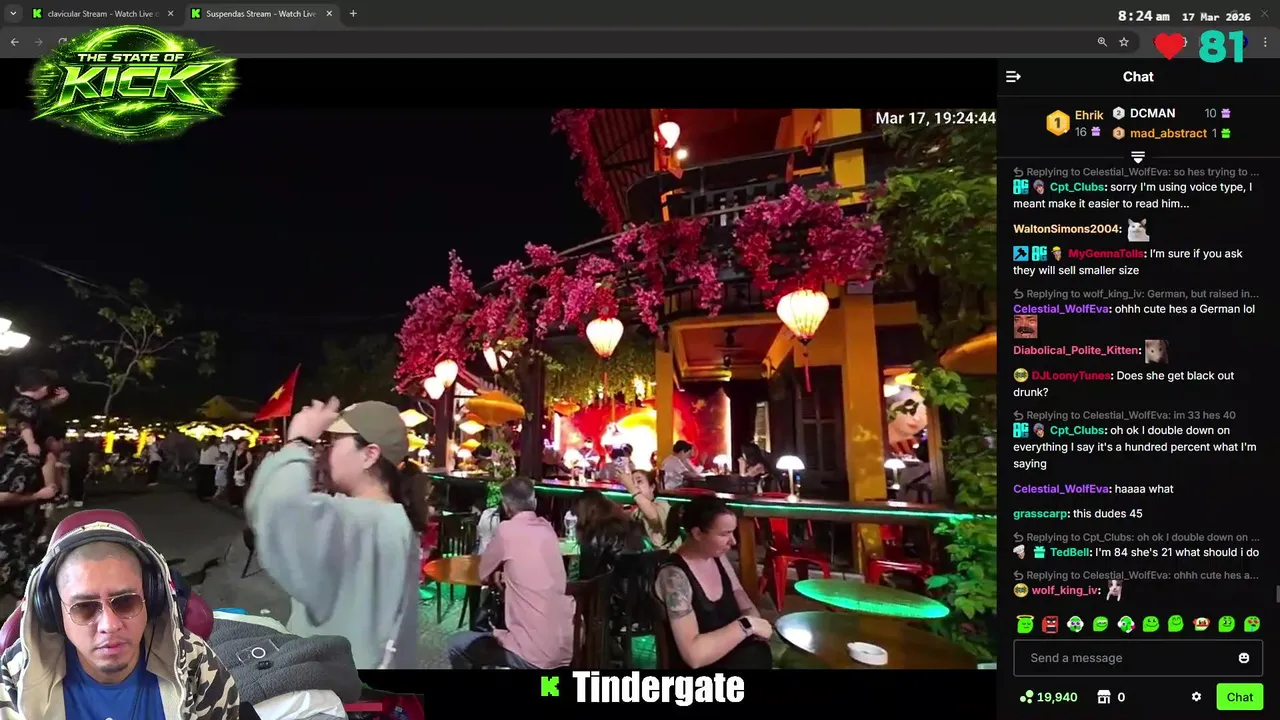
Task: Open channel points balance 19,940
Action: click(1048, 697)
